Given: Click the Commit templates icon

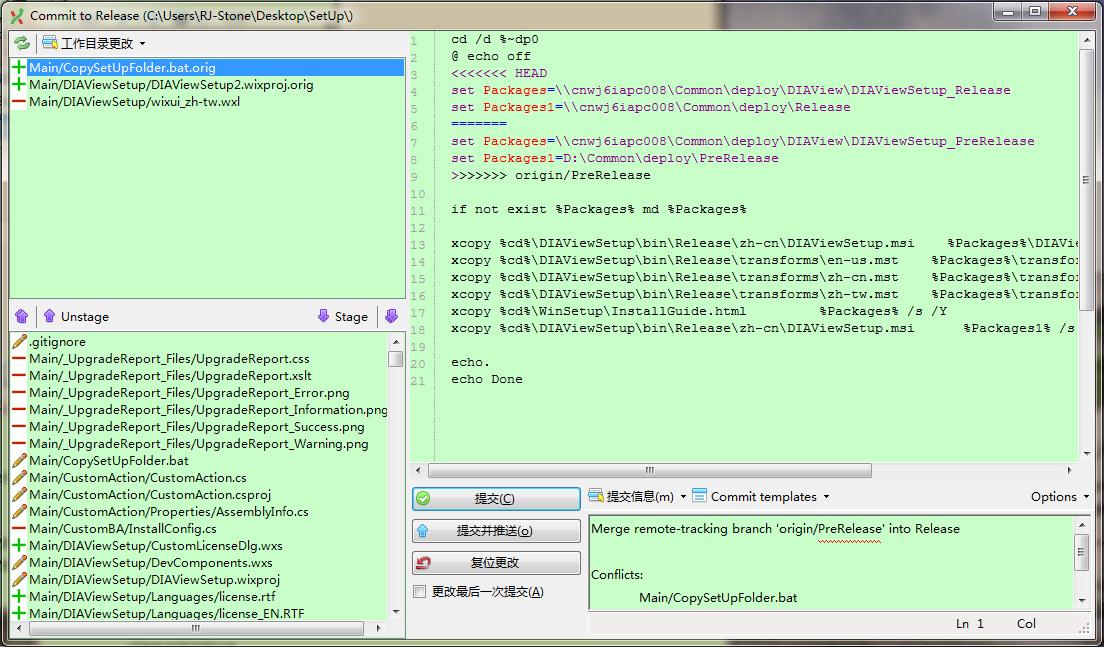Looking at the screenshot, I should point(700,496).
